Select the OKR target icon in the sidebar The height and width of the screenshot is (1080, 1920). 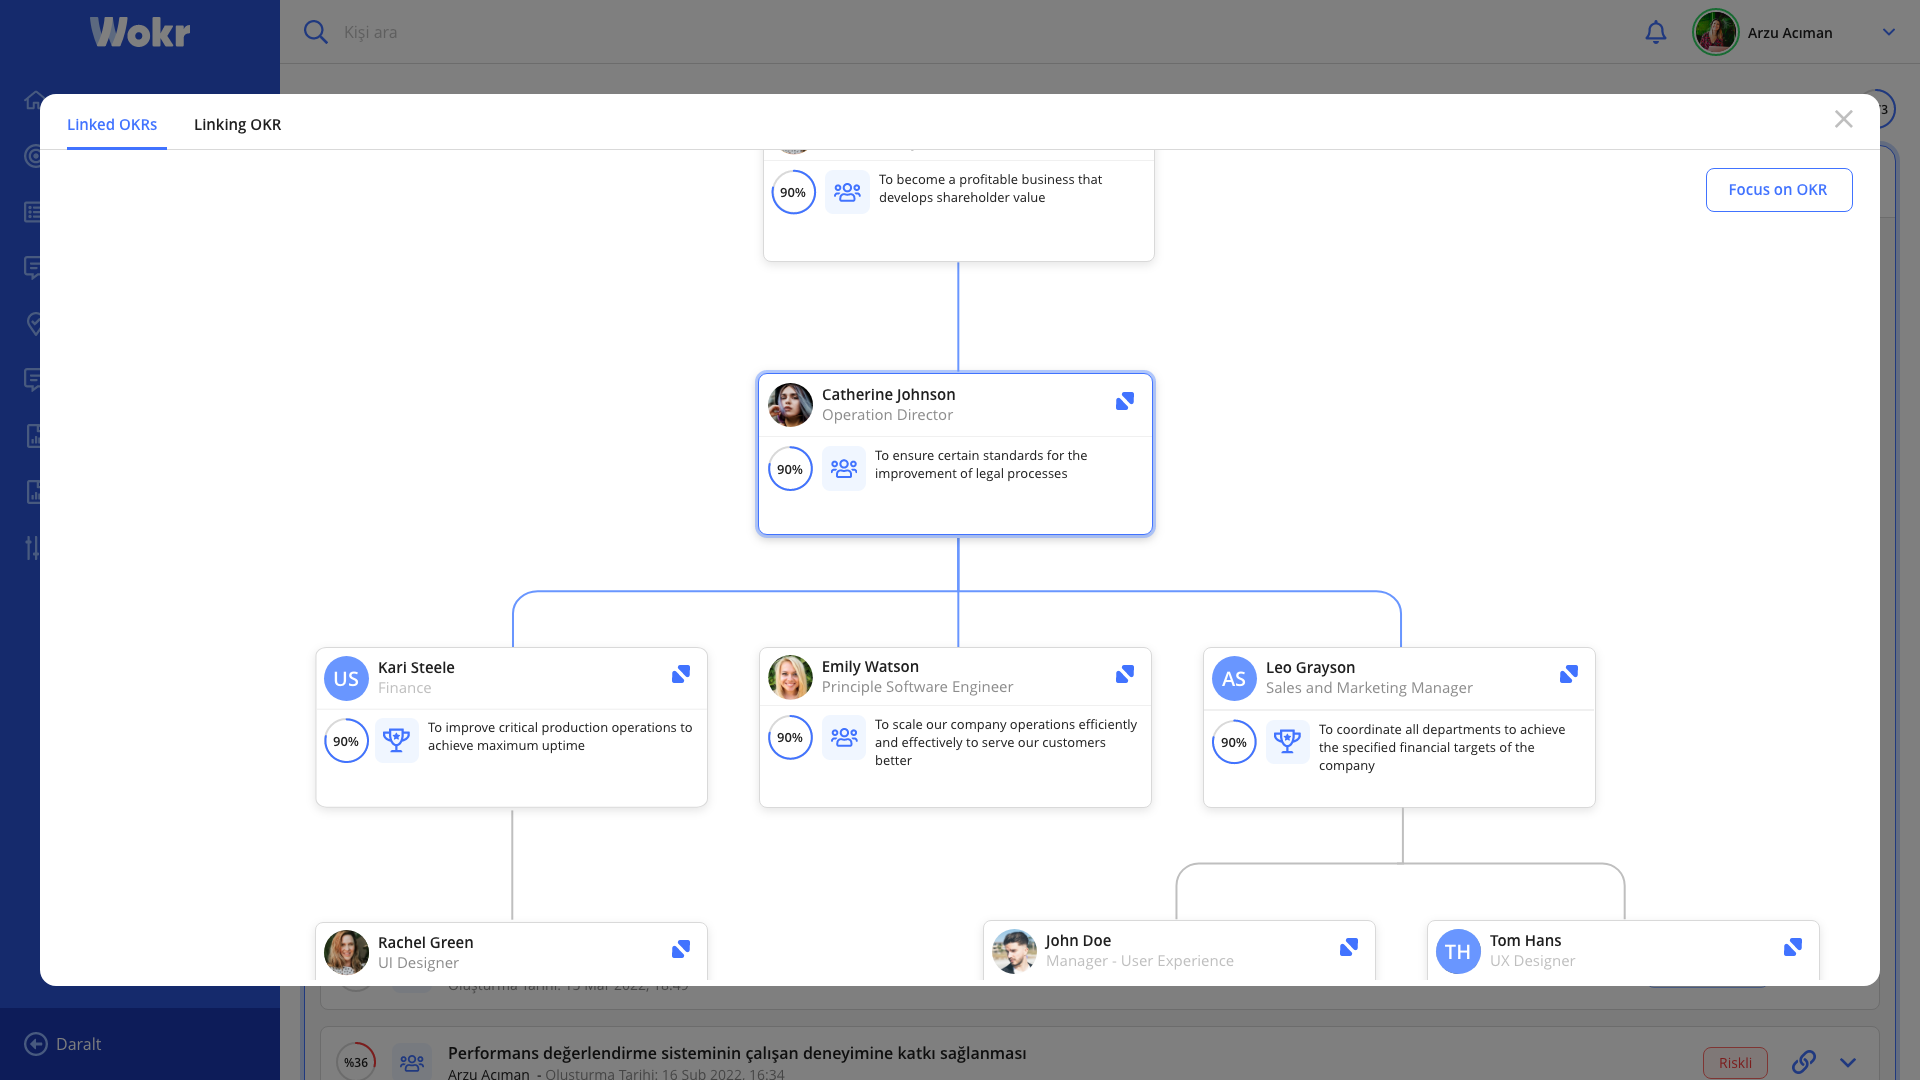point(33,156)
